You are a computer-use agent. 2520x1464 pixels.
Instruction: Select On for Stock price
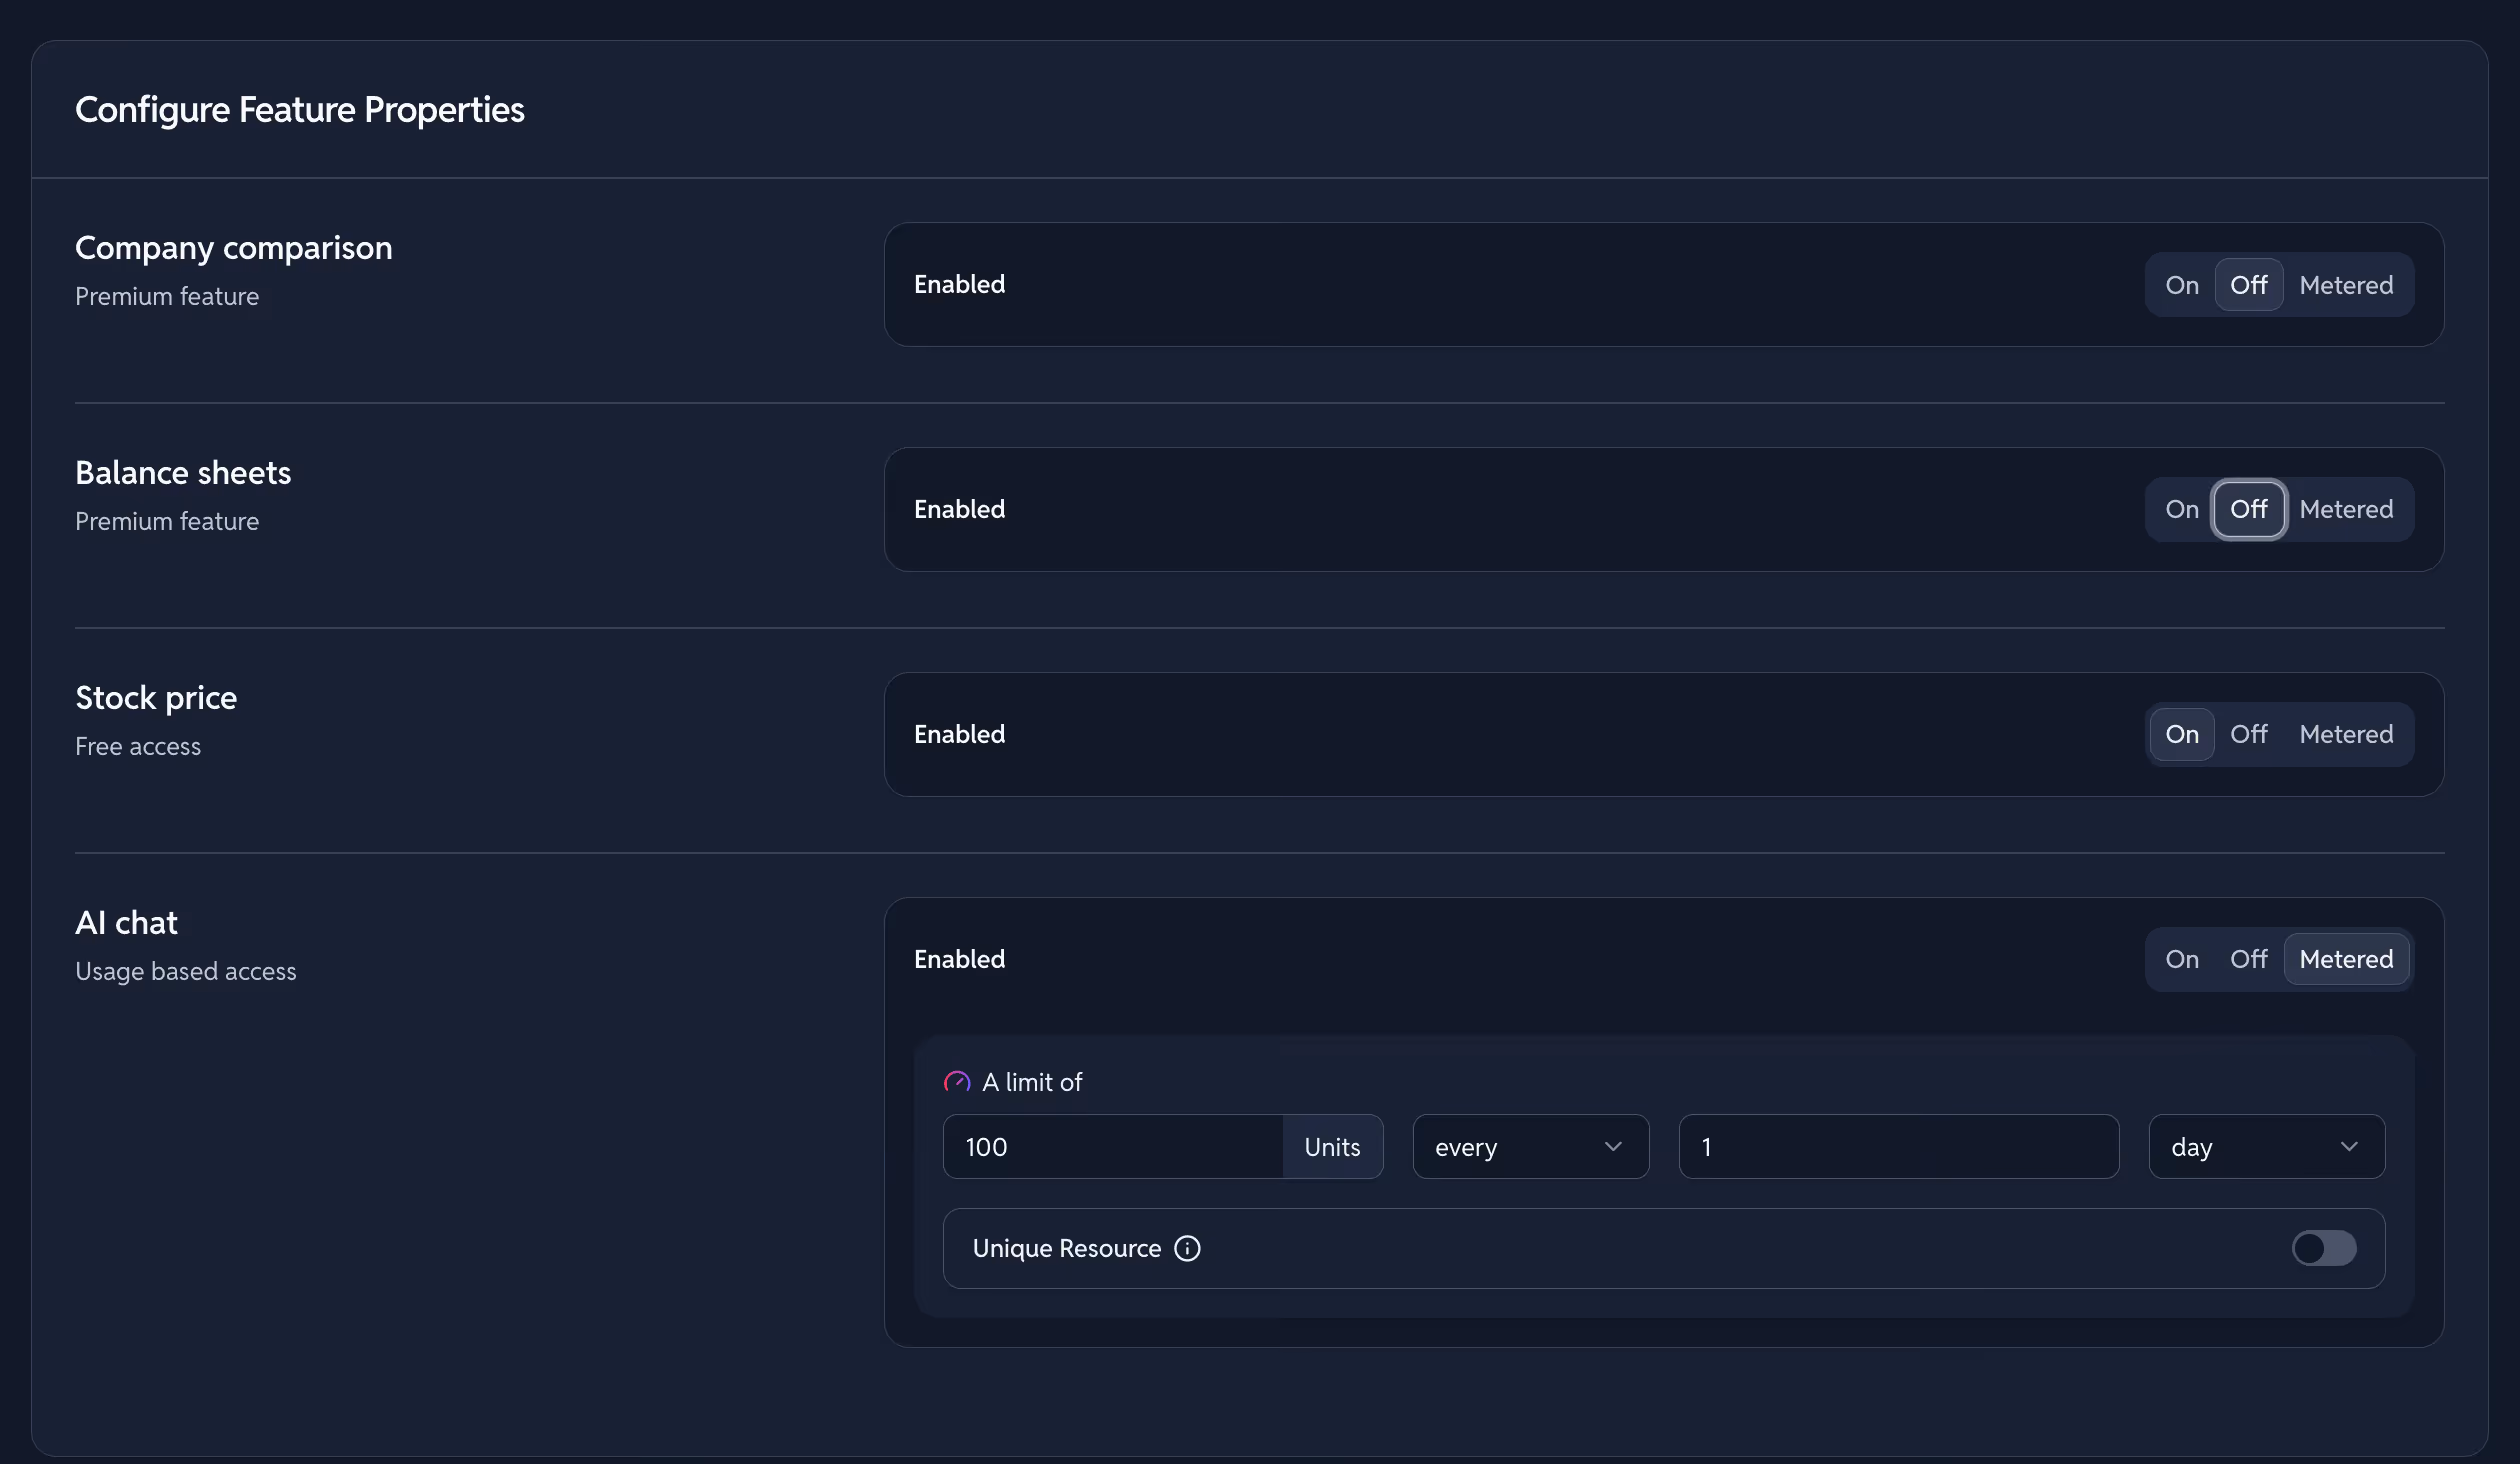click(2181, 734)
